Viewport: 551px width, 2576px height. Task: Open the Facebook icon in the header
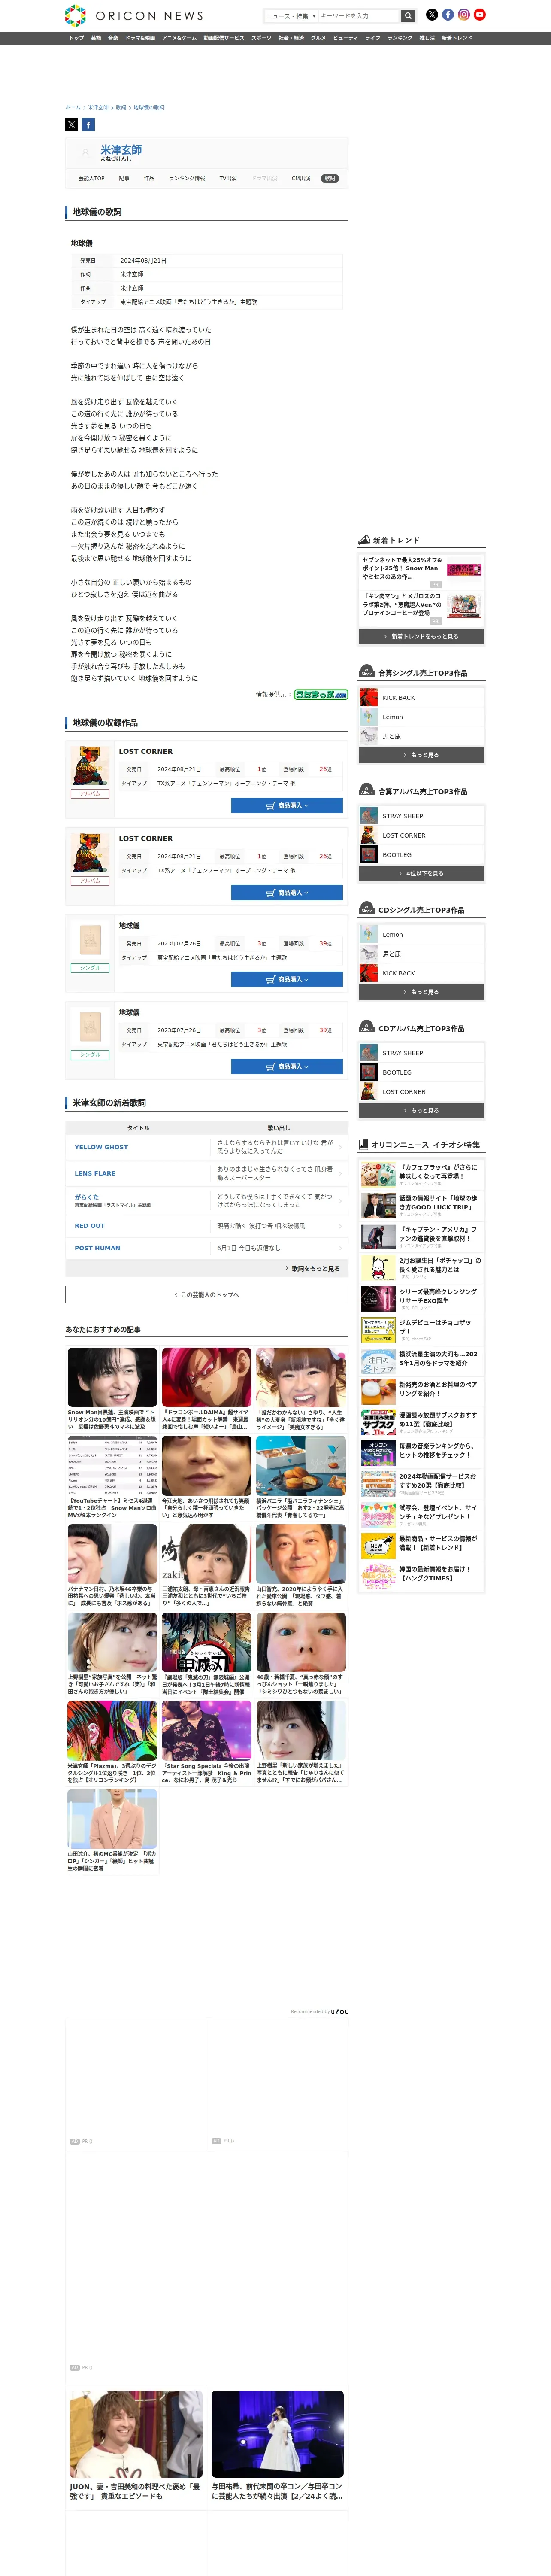[x=448, y=15]
